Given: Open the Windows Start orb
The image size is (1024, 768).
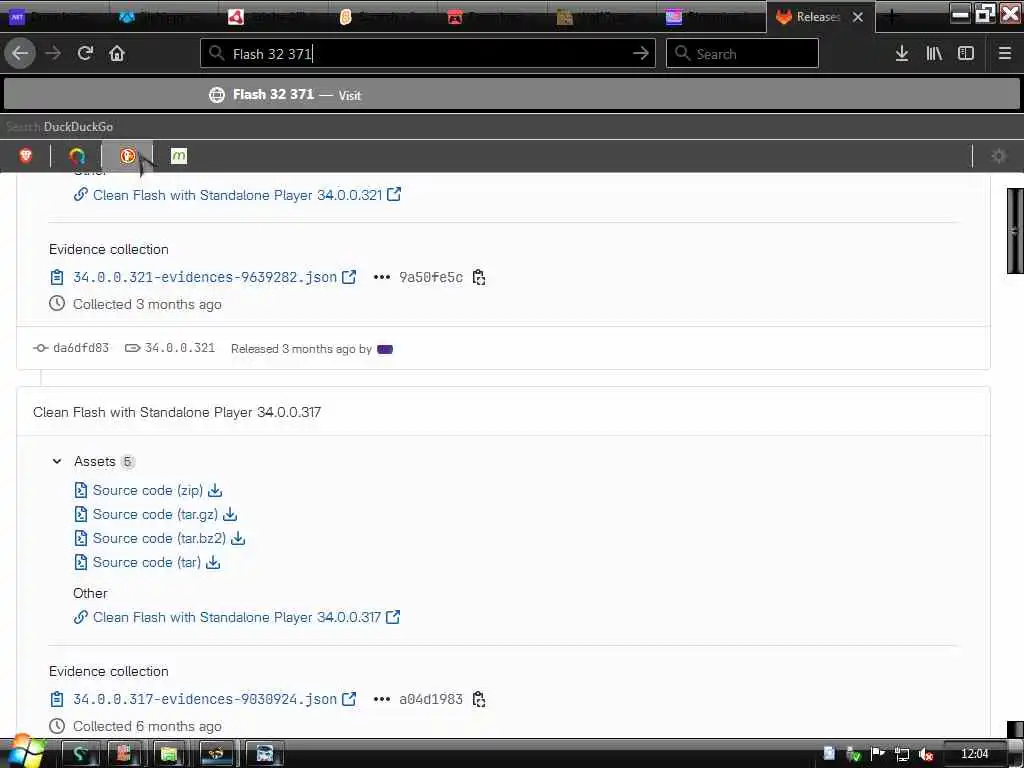Looking at the screenshot, I should point(25,752).
